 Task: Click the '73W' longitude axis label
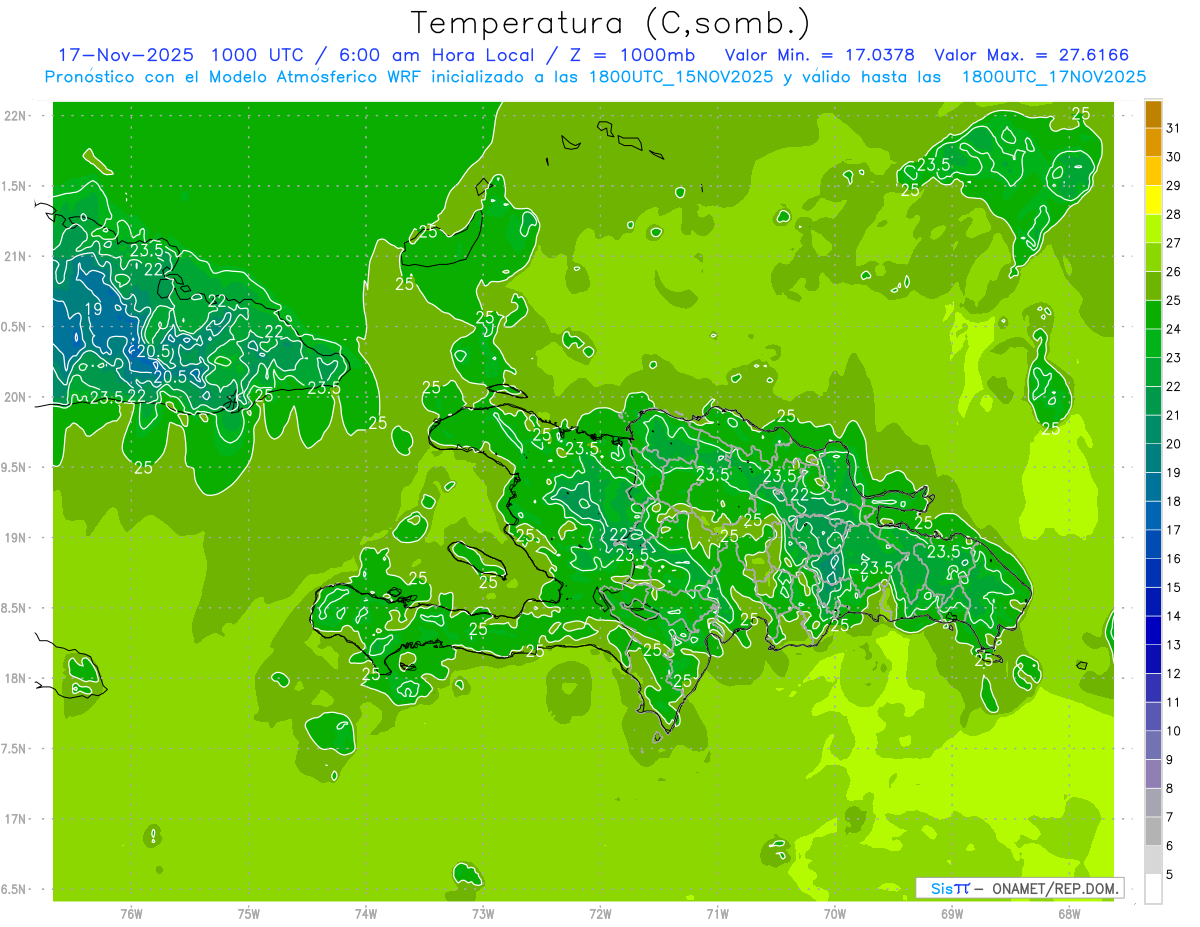pos(483,913)
